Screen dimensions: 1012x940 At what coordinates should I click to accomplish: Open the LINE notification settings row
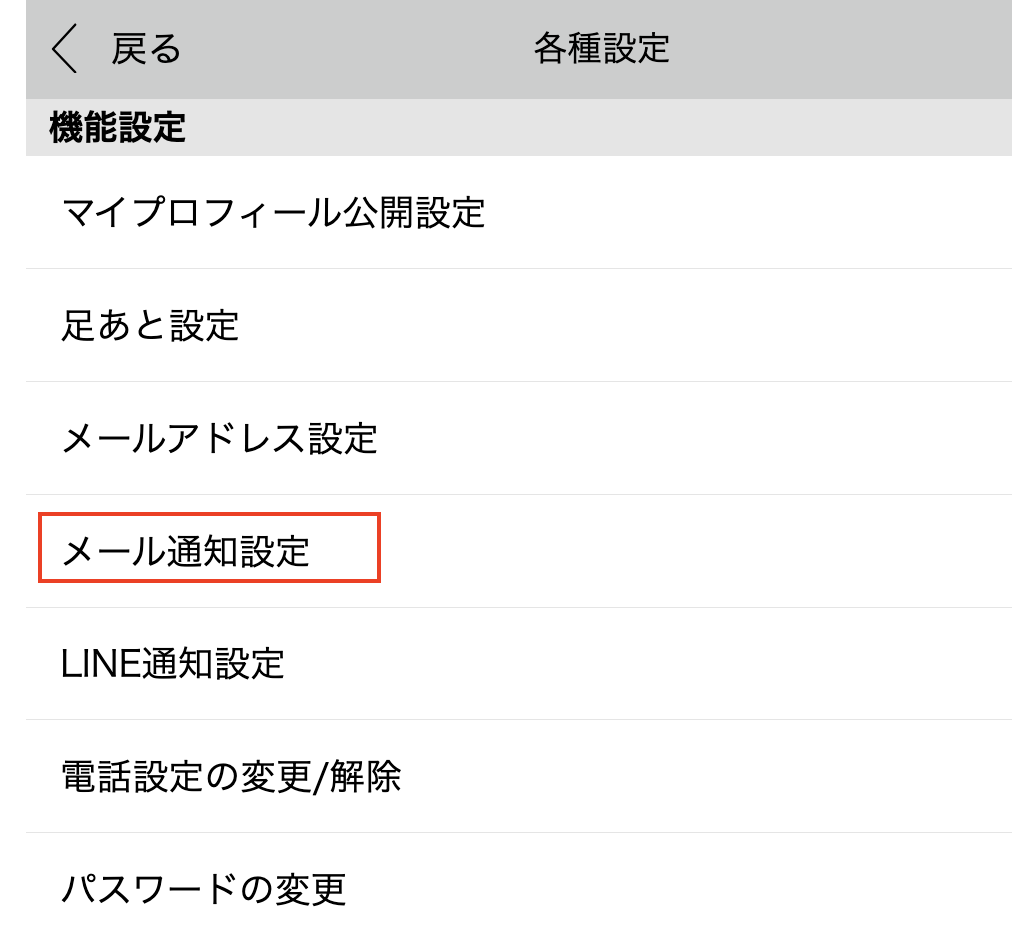coord(518,664)
